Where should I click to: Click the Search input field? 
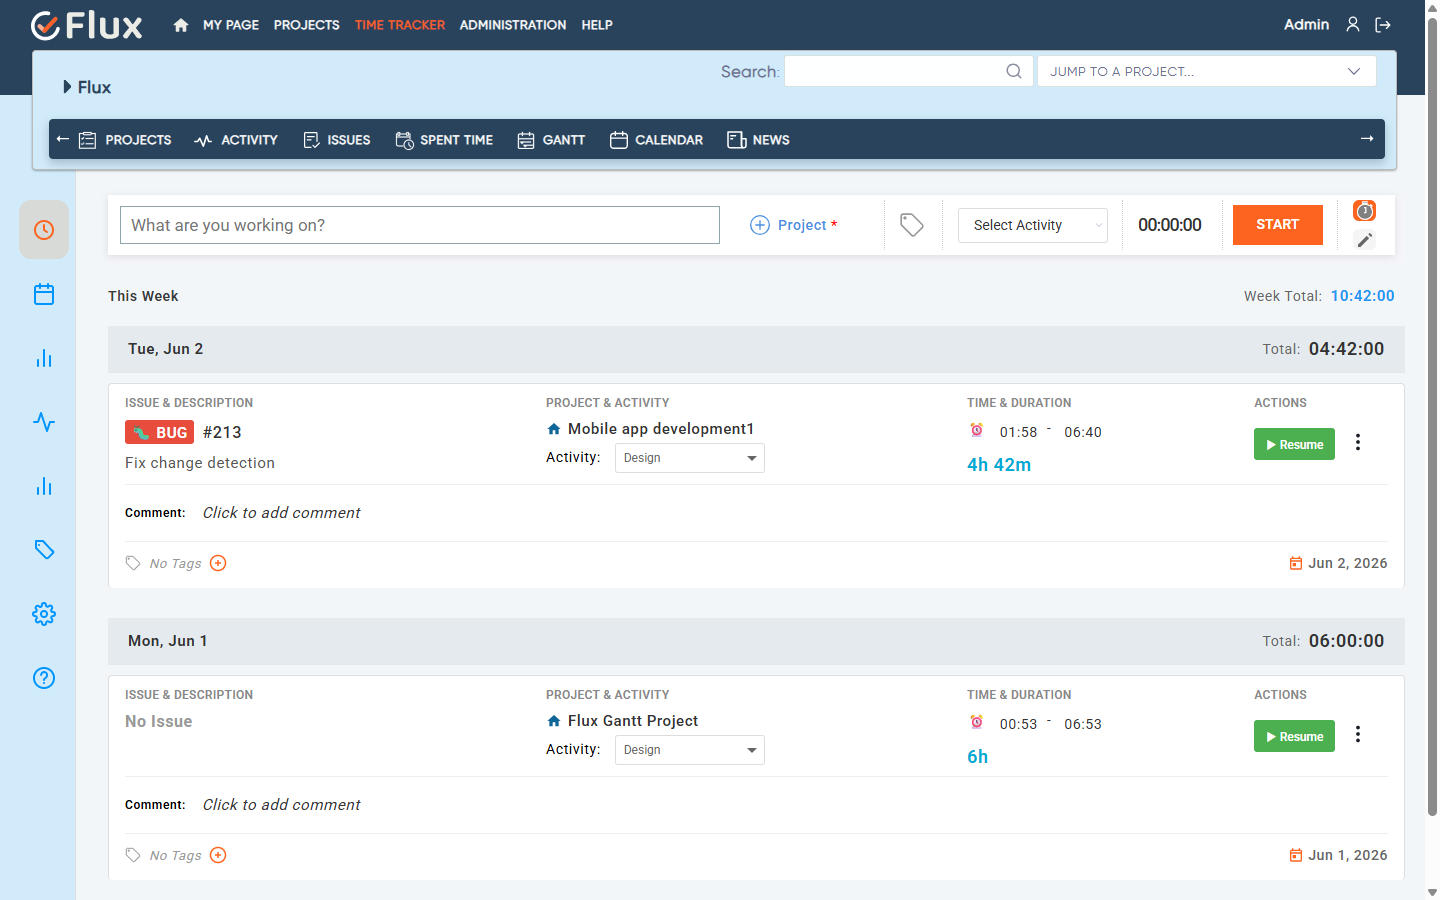coord(908,71)
